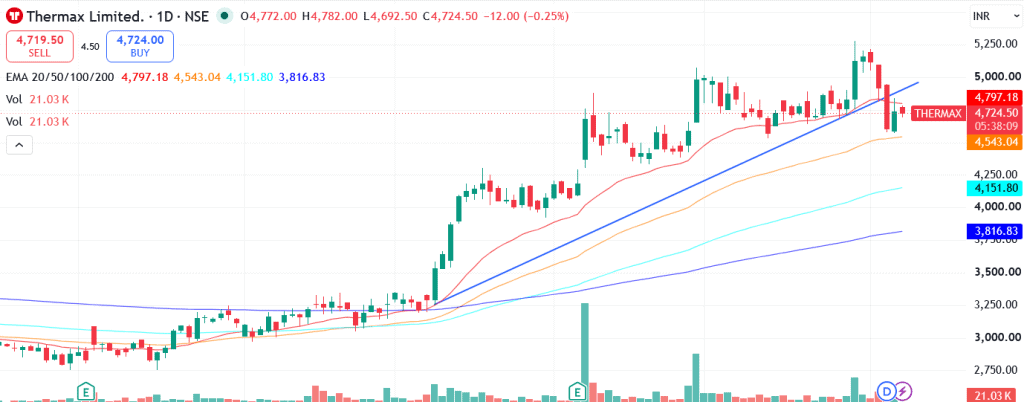Click the 3,250.00 price scale label
The height and width of the screenshot is (402, 1024).
pos(995,305)
